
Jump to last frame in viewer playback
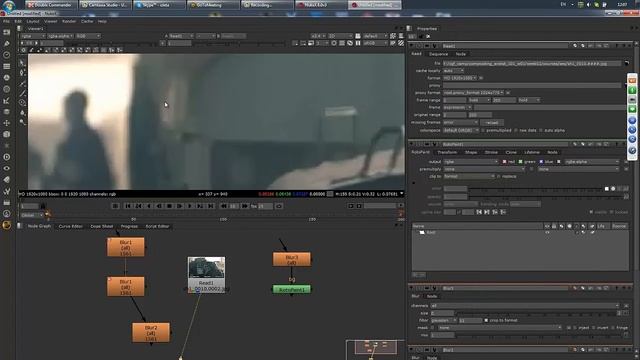(x=211, y=206)
